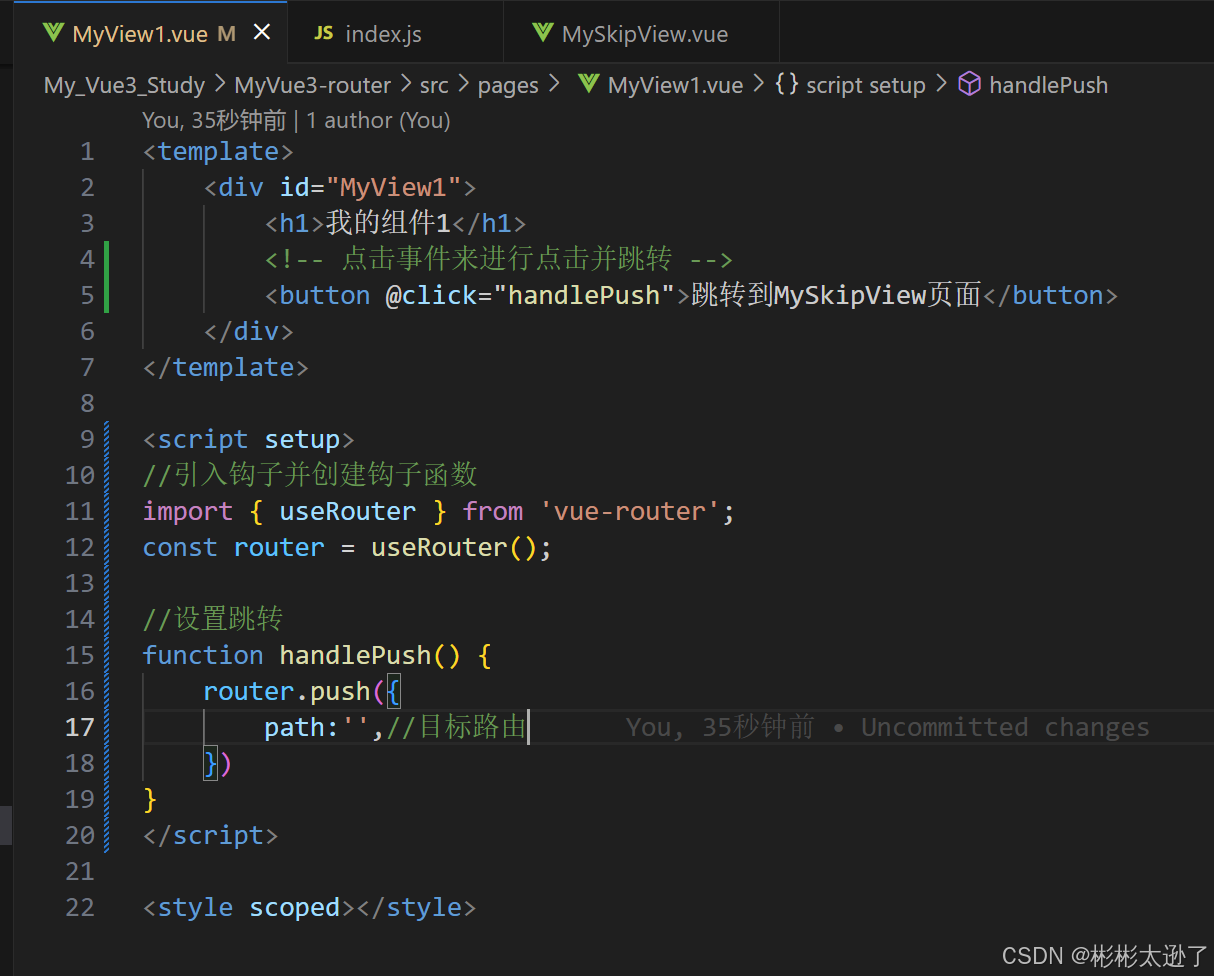Click line number 9 in the gutter
This screenshot has width=1214, height=976.
coord(87,439)
